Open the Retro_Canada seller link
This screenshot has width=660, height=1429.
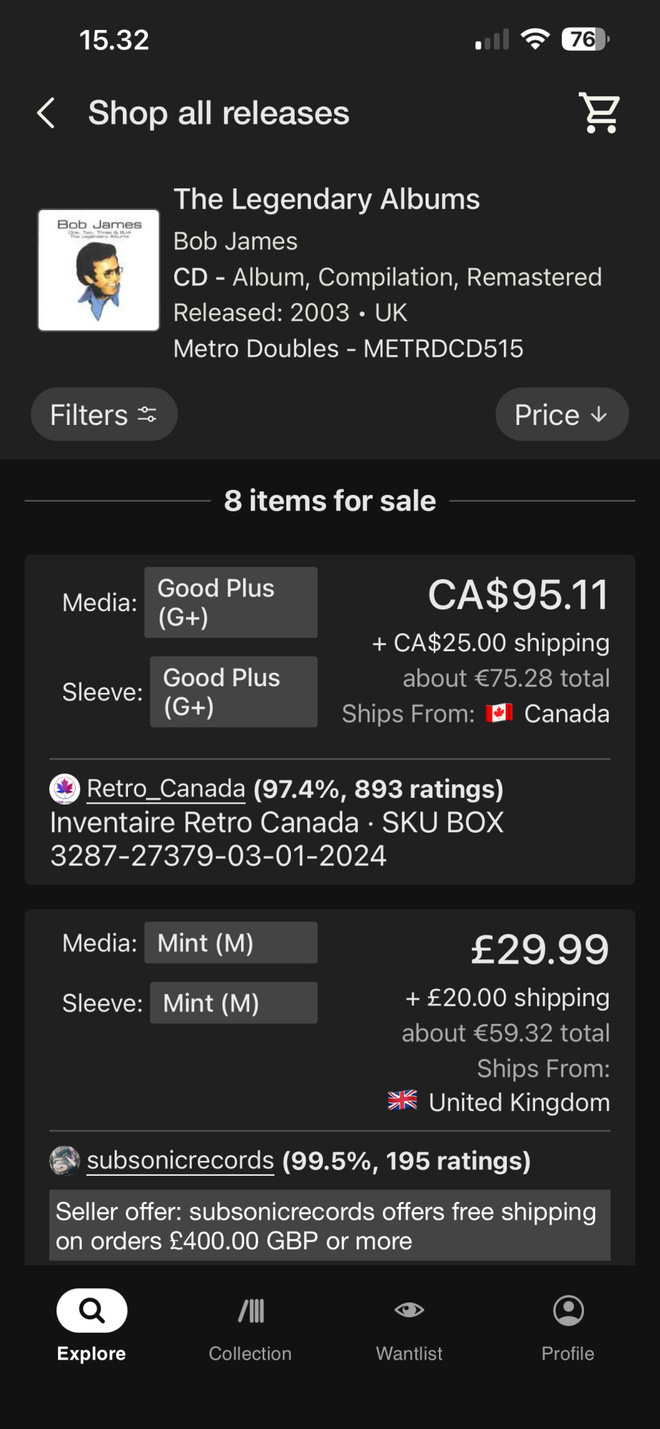166,789
